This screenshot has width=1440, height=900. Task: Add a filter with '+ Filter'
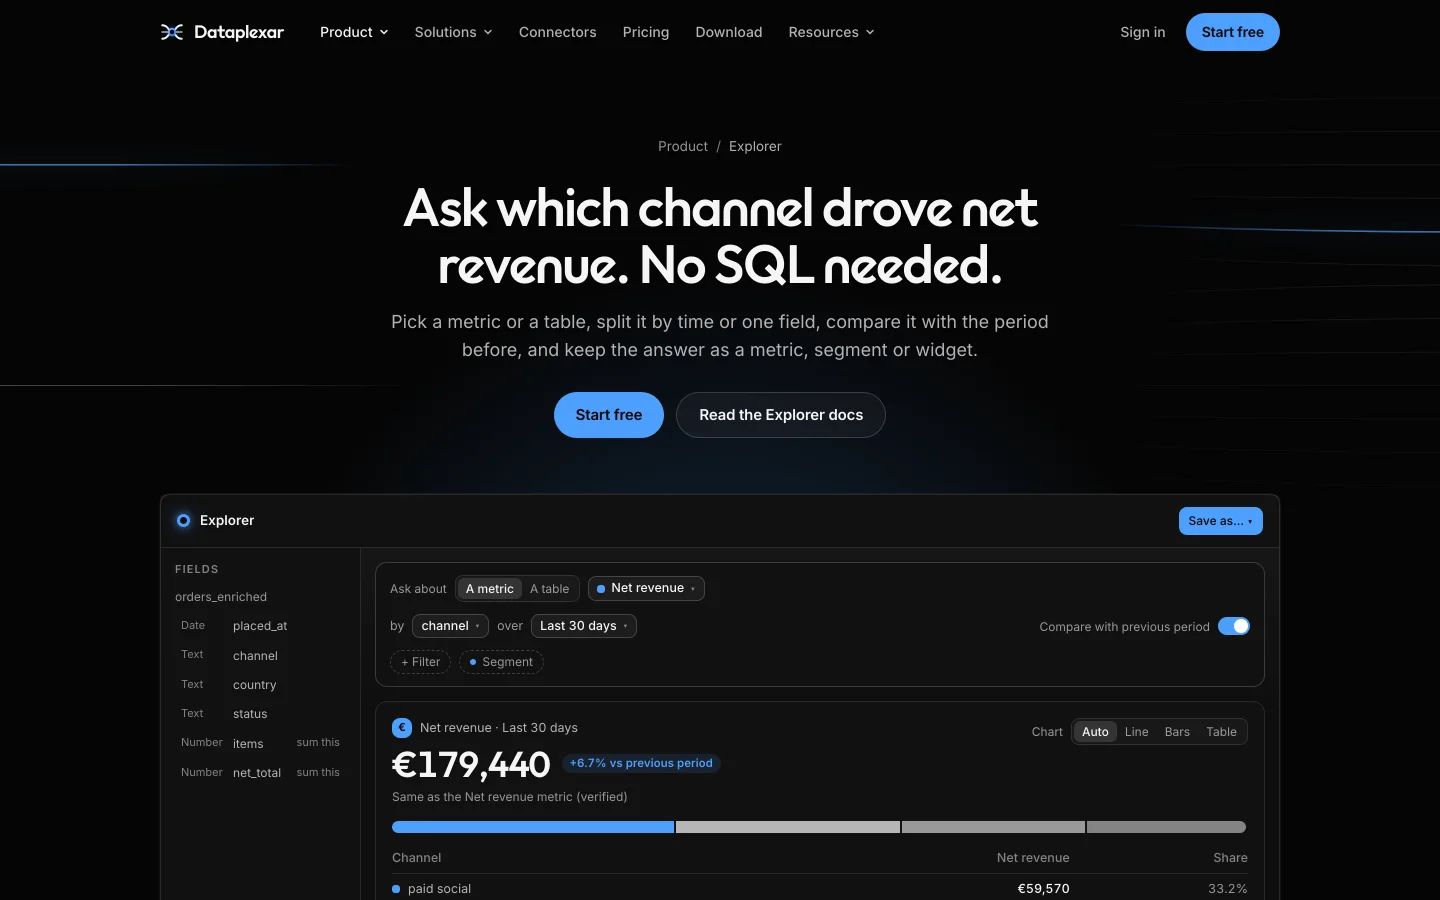click(420, 662)
